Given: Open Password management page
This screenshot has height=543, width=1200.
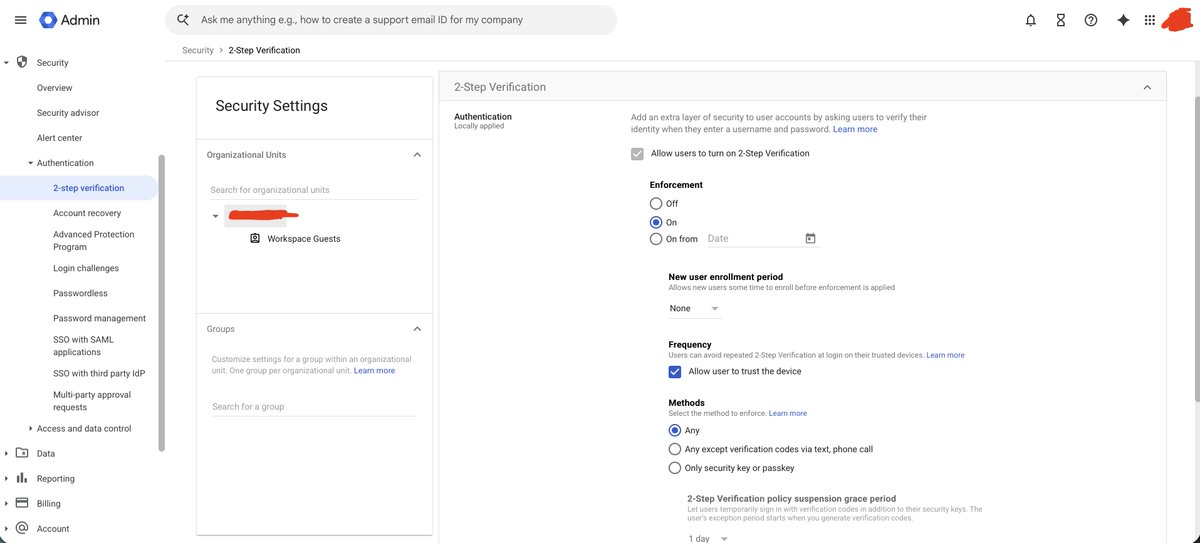Looking at the screenshot, I should pyautogui.click(x=99, y=318).
